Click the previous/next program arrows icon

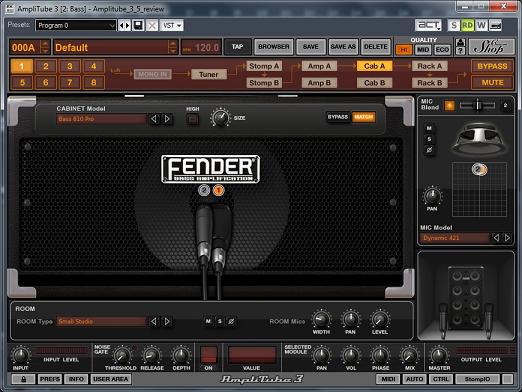(x=124, y=25)
